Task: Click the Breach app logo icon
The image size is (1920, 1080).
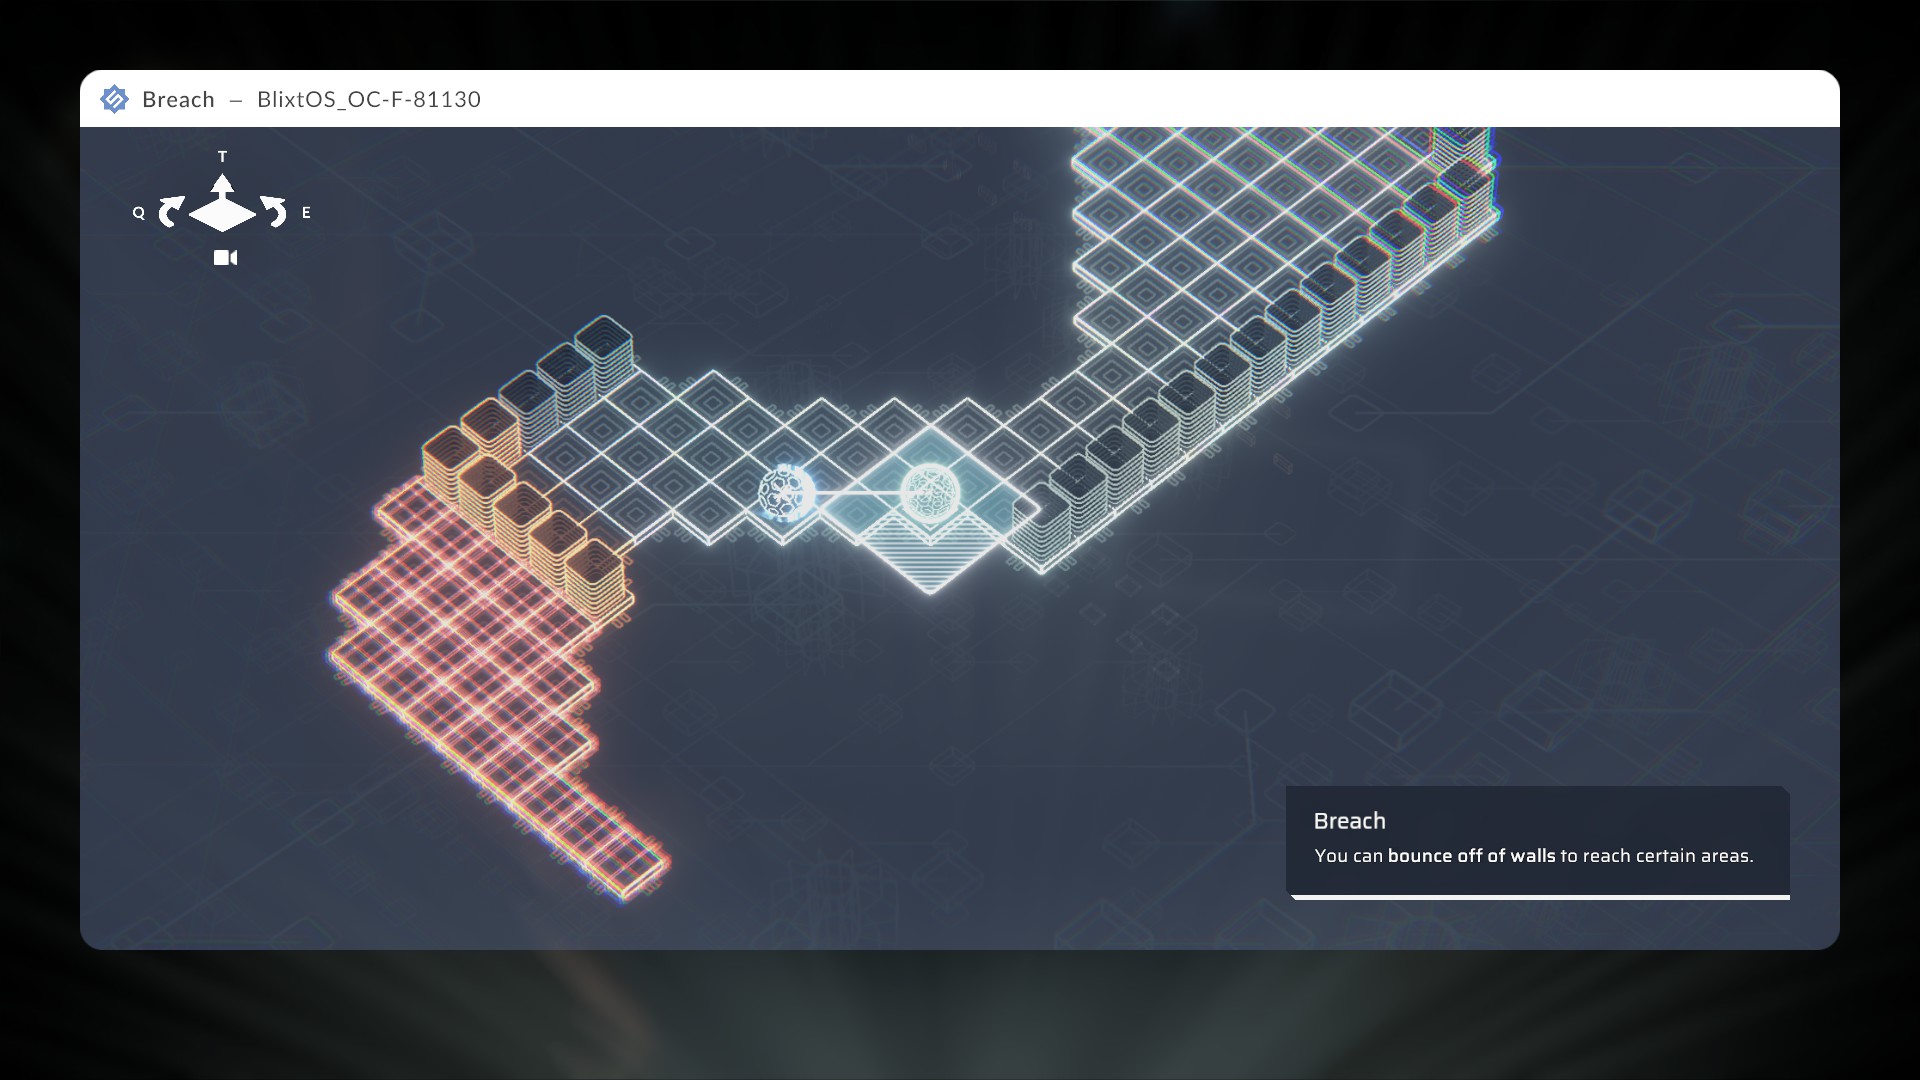Action: click(114, 99)
